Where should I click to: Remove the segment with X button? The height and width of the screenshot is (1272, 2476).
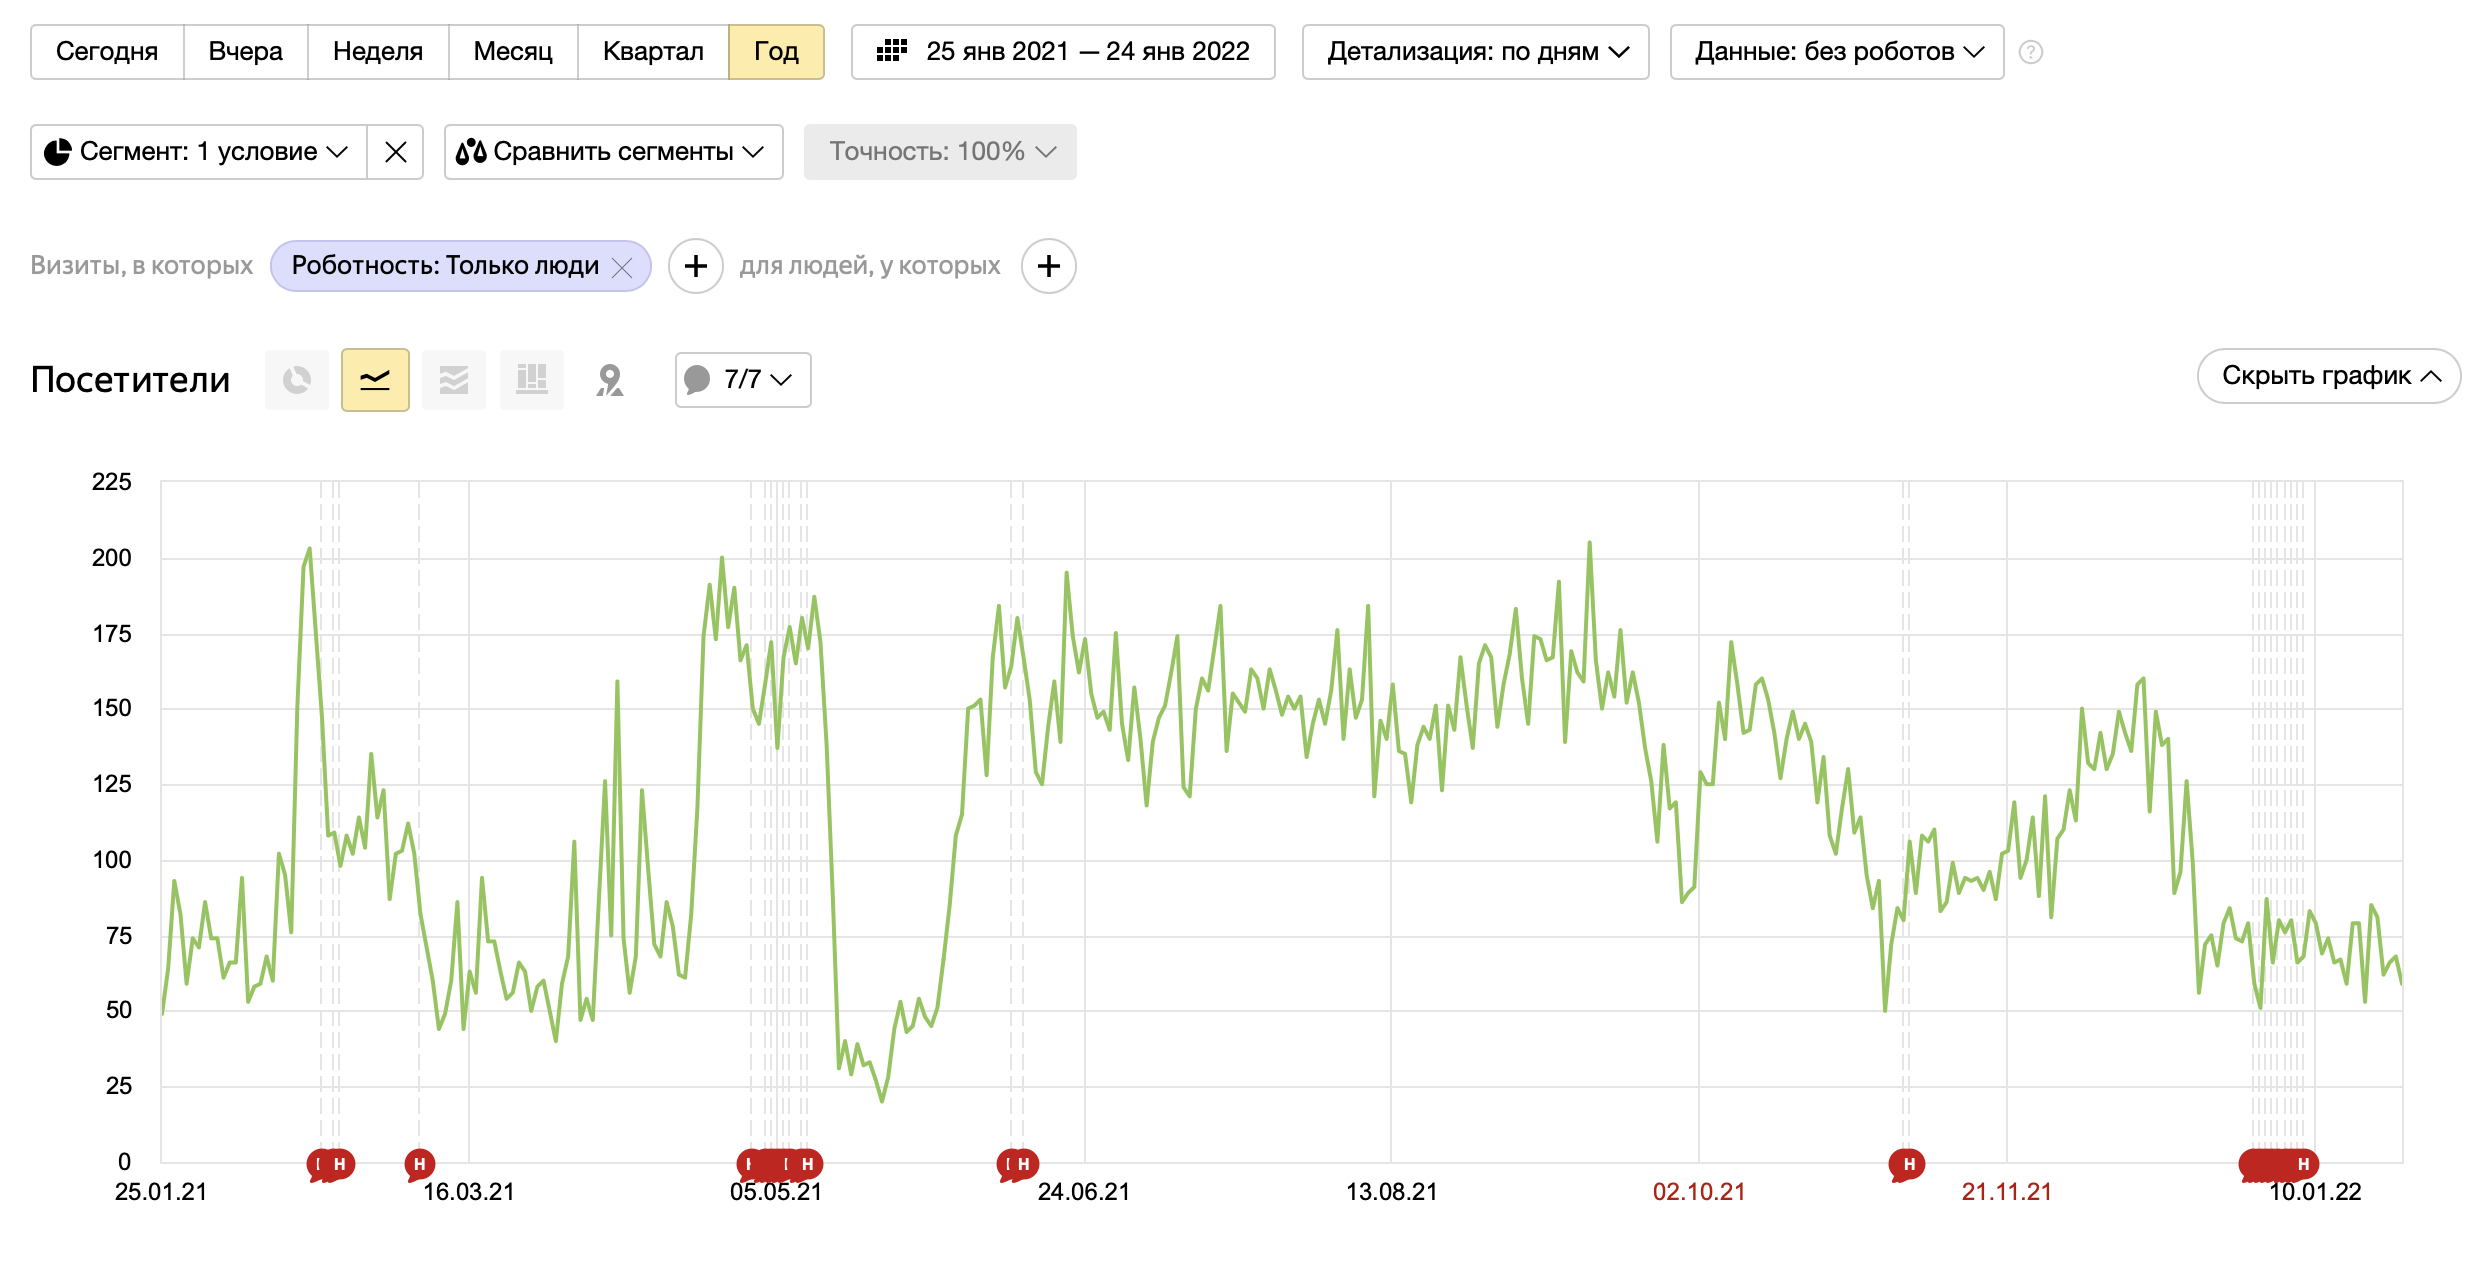coord(396,152)
